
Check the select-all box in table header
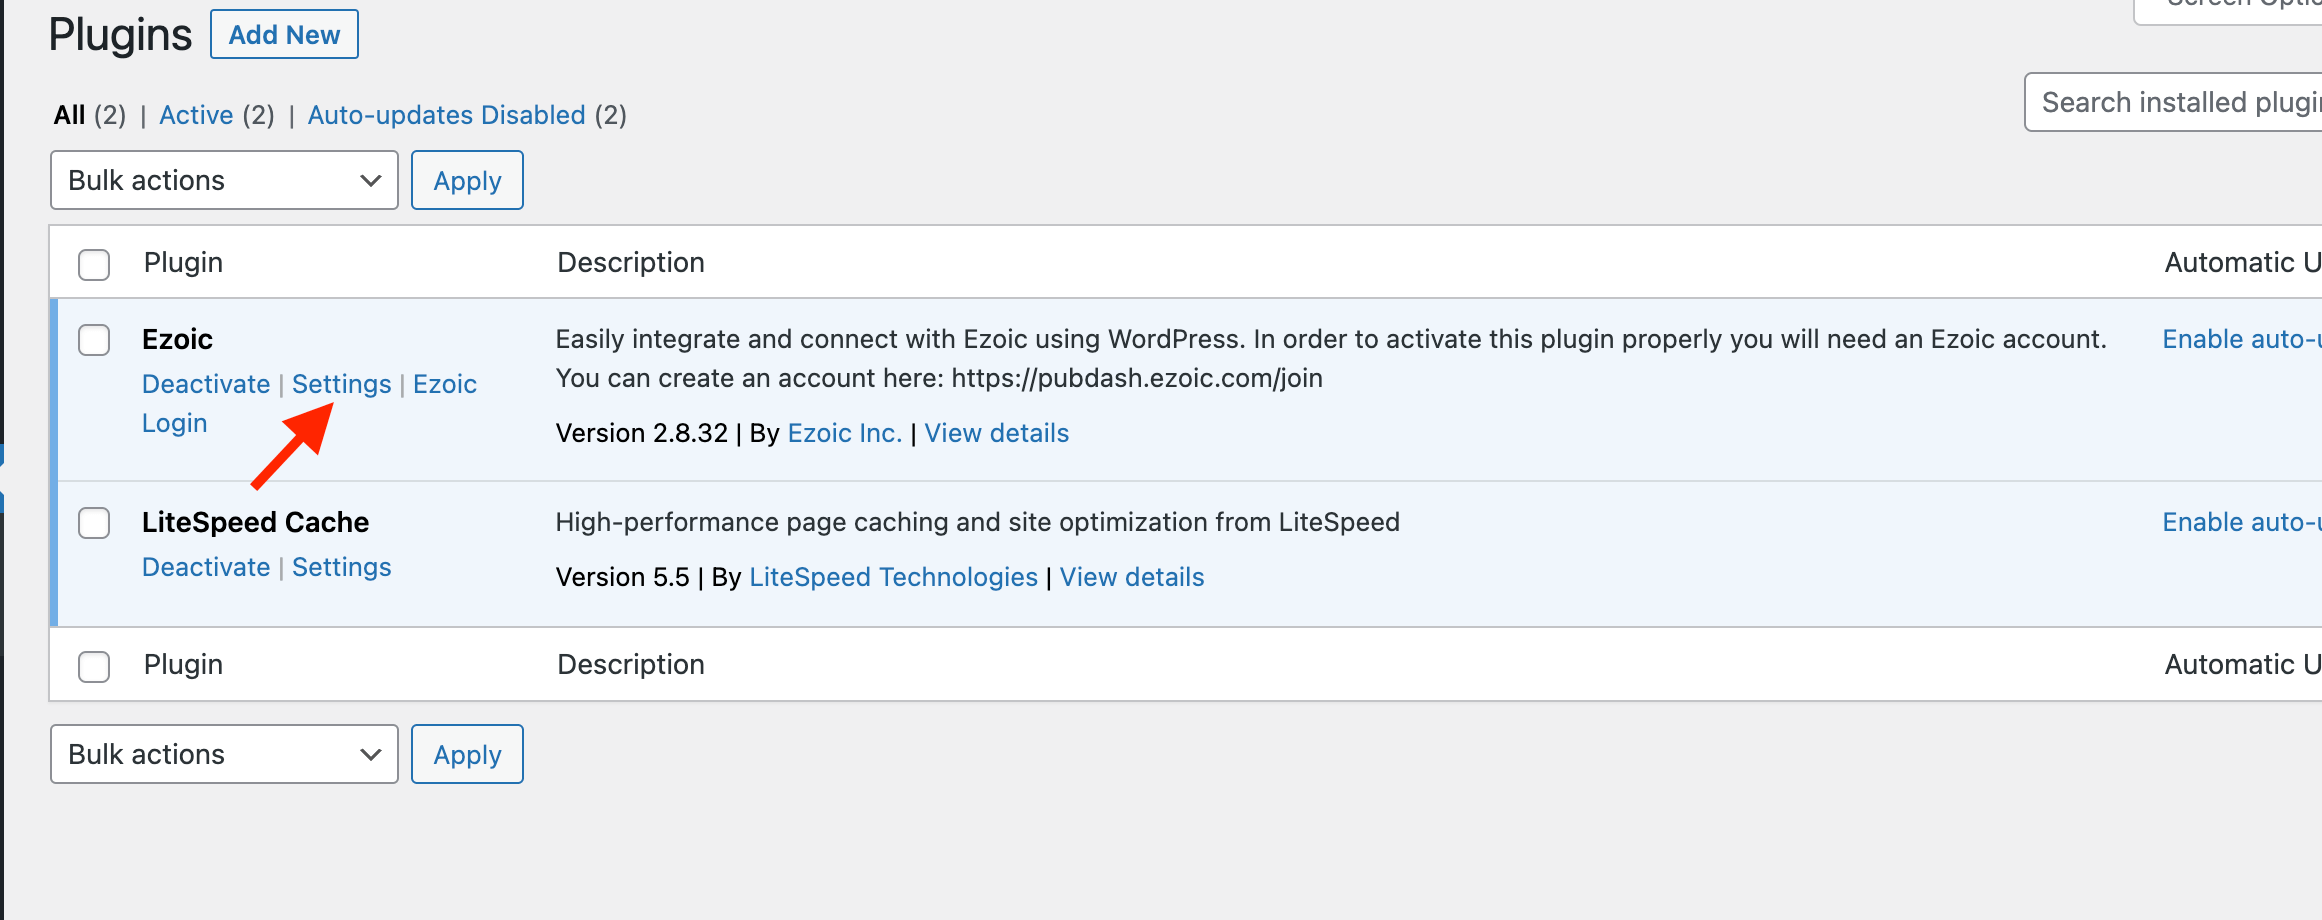[94, 265]
